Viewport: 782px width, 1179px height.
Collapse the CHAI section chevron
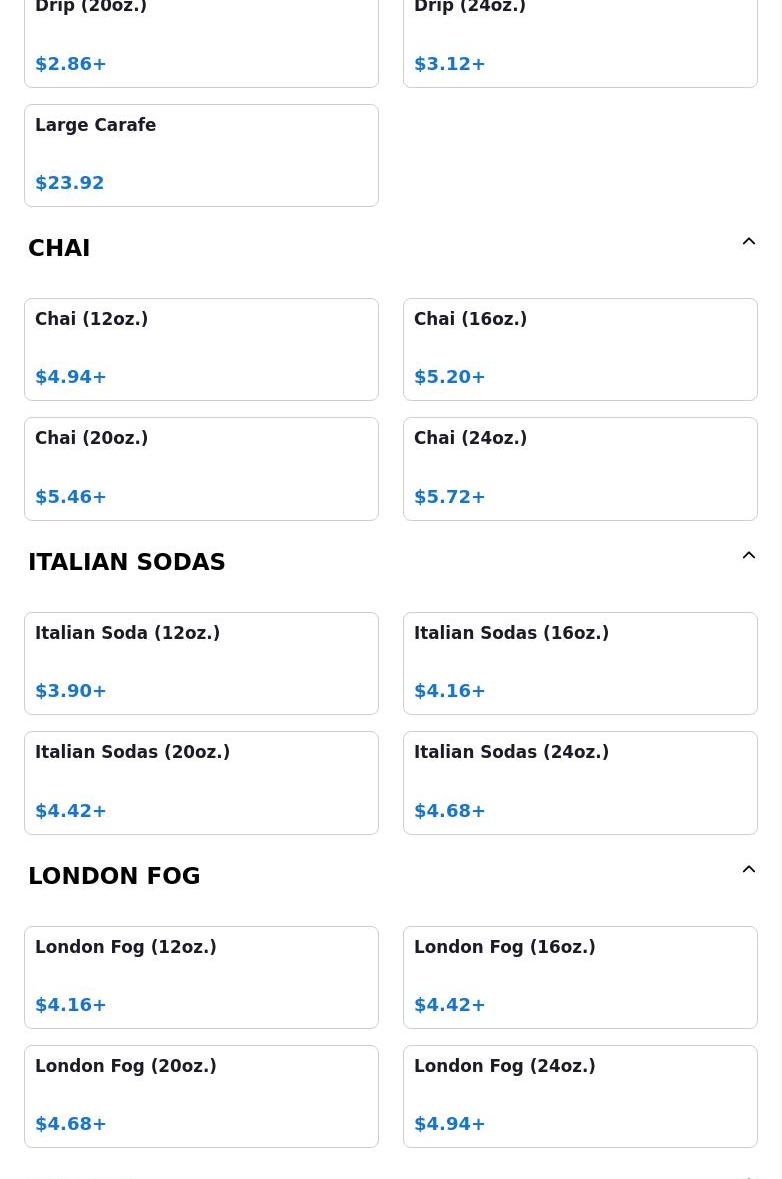pyautogui.click(x=748, y=242)
